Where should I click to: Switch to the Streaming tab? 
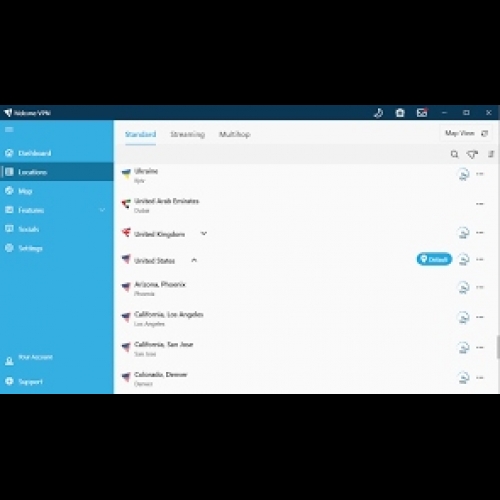[187, 134]
